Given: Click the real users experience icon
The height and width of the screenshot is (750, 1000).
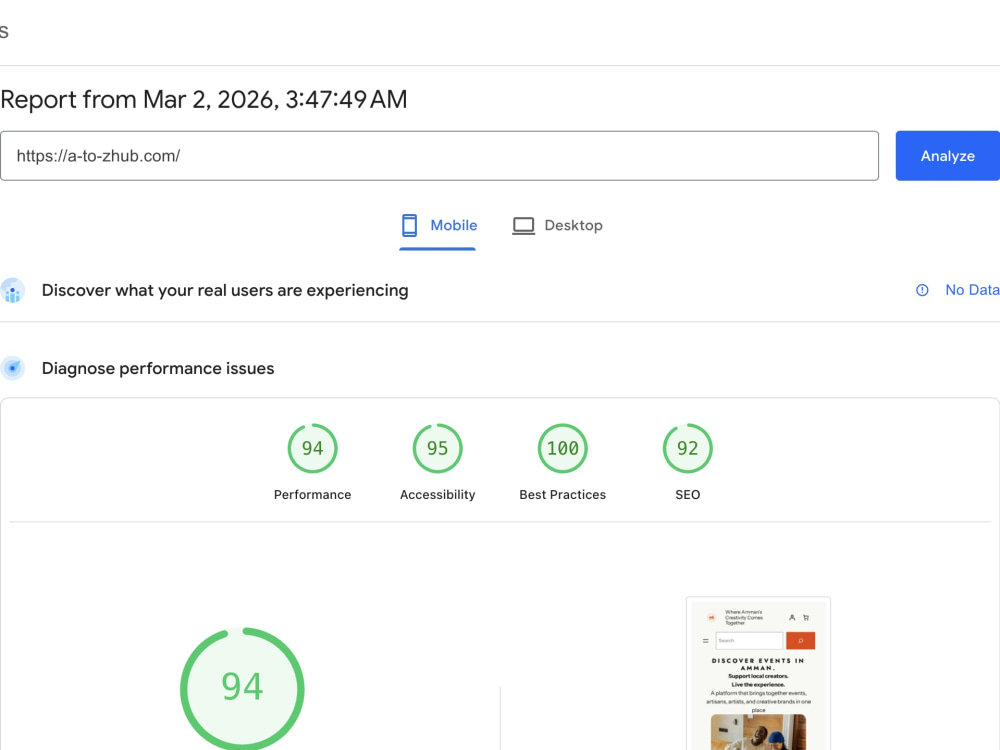Looking at the screenshot, I should pos(12,291).
